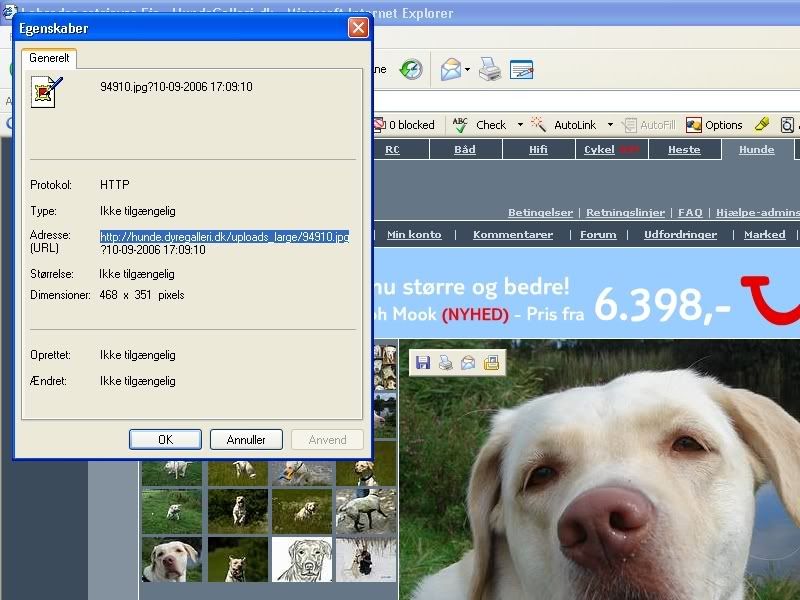
Task: Click the Edit page toolbar icon
Action: coord(521,69)
